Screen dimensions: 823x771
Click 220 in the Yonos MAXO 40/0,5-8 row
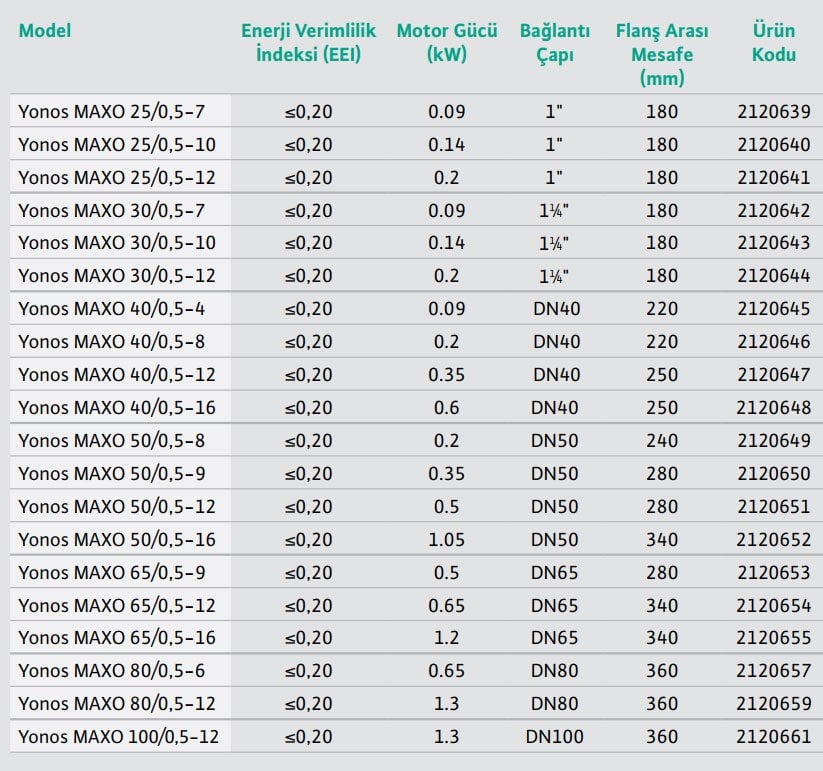point(662,342)
